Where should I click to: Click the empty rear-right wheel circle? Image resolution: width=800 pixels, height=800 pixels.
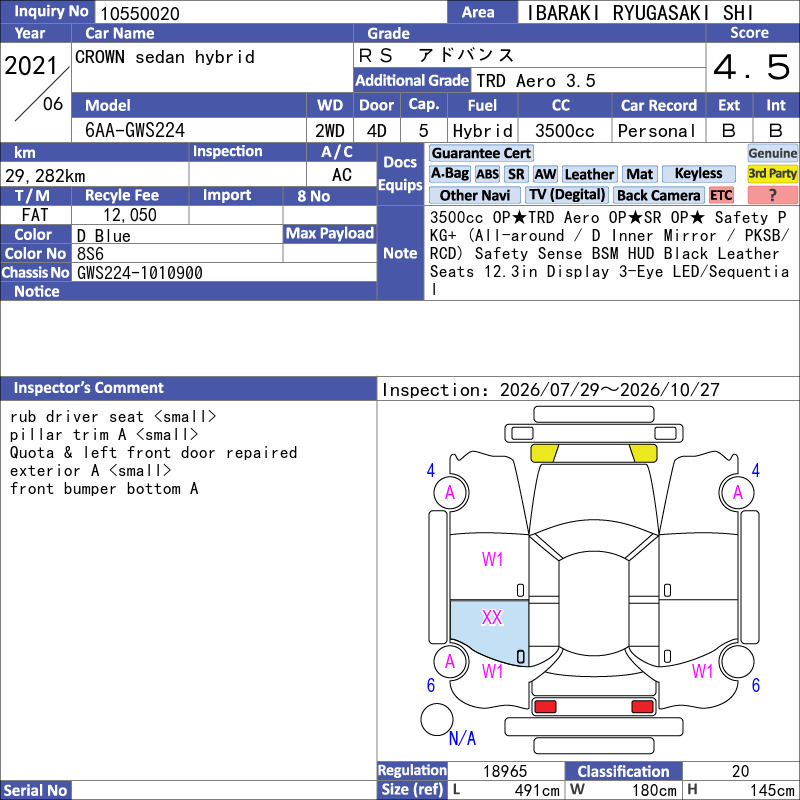pyautogui.click(x=738, y=662)
